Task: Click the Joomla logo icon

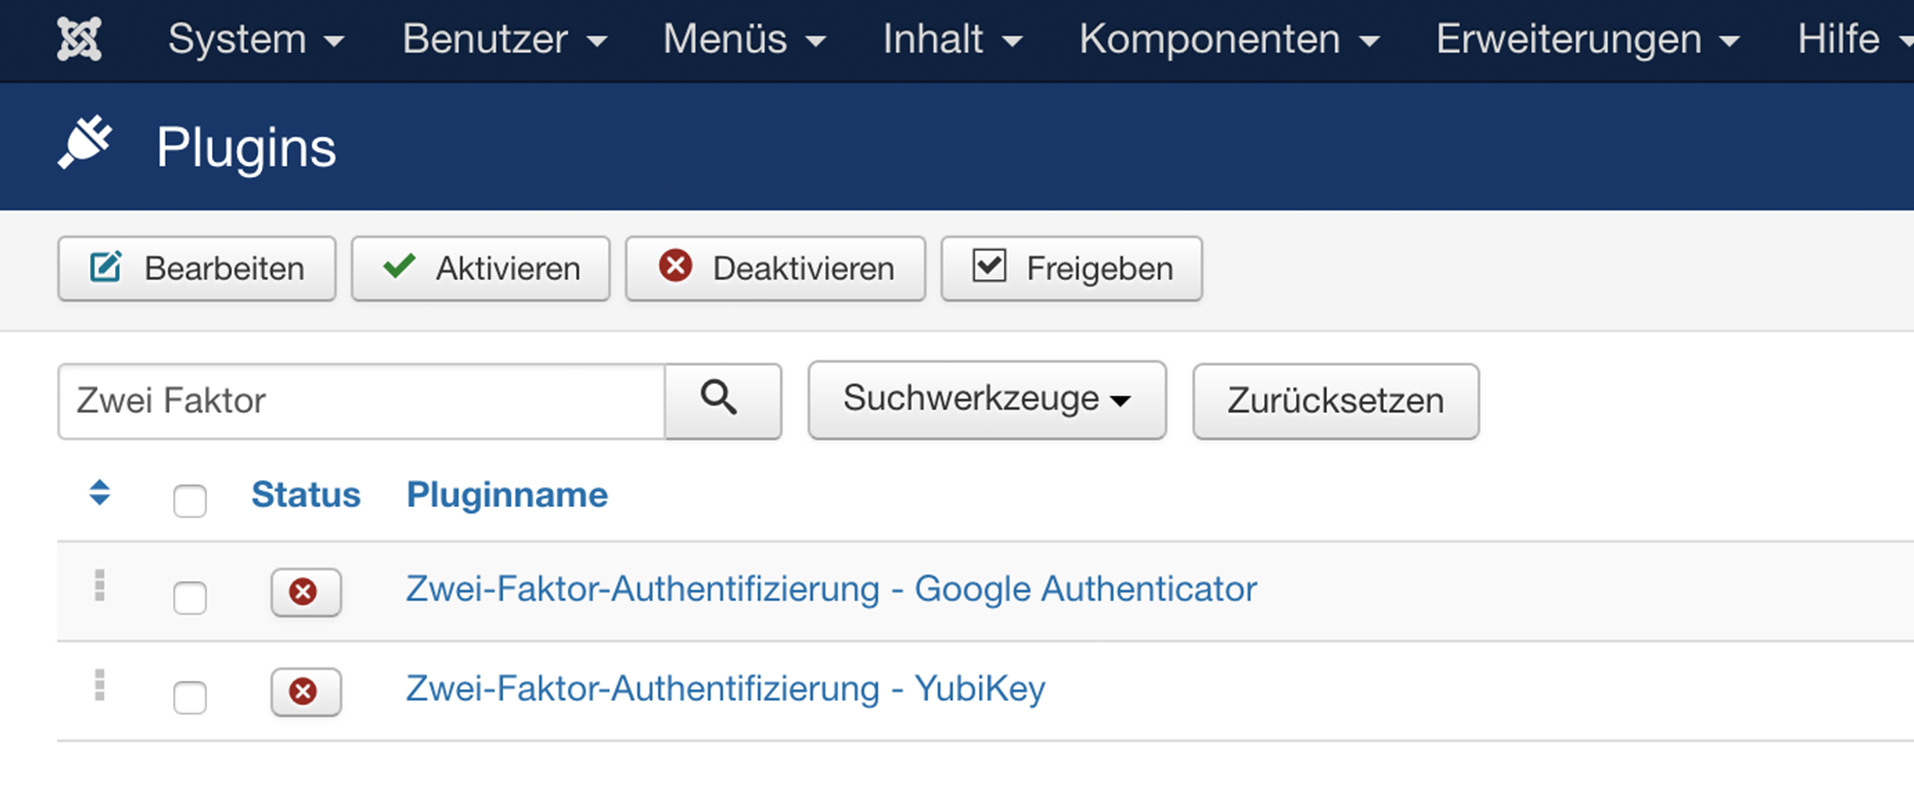Action: pos(79,40)
